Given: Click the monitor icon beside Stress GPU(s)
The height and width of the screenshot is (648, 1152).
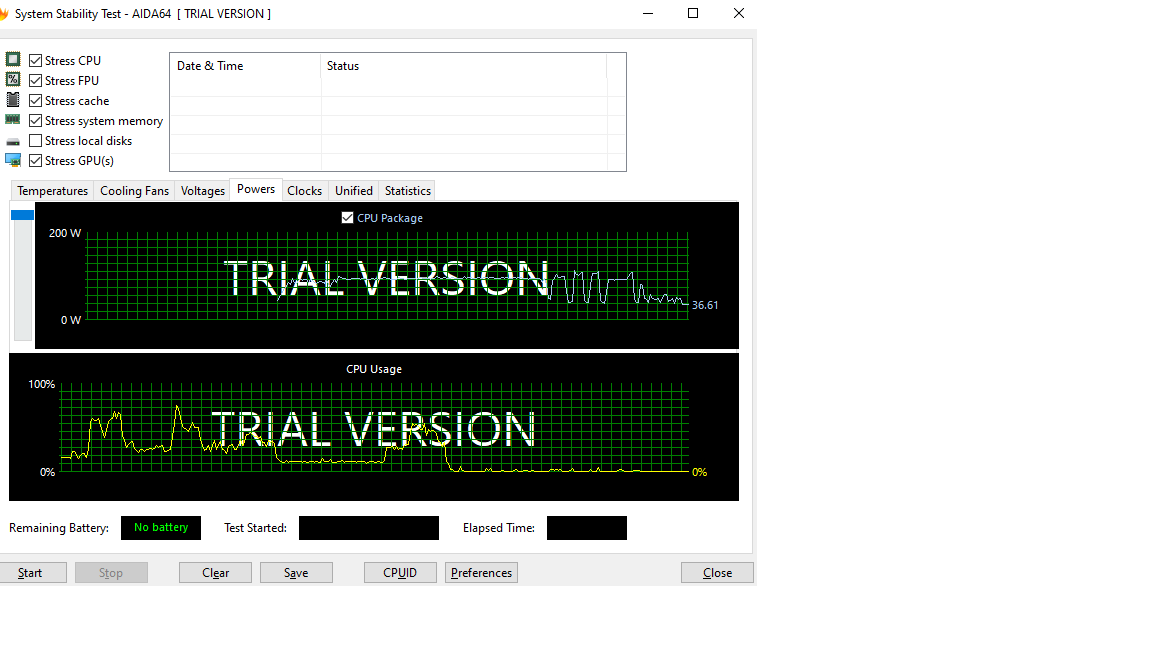Looking at the screenshot, I should coord(13,160).
